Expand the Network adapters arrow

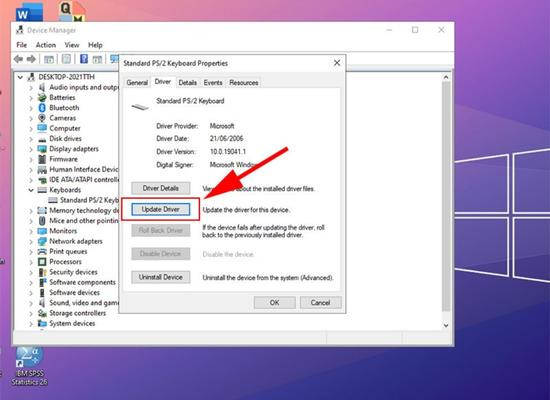pos(31,241)
